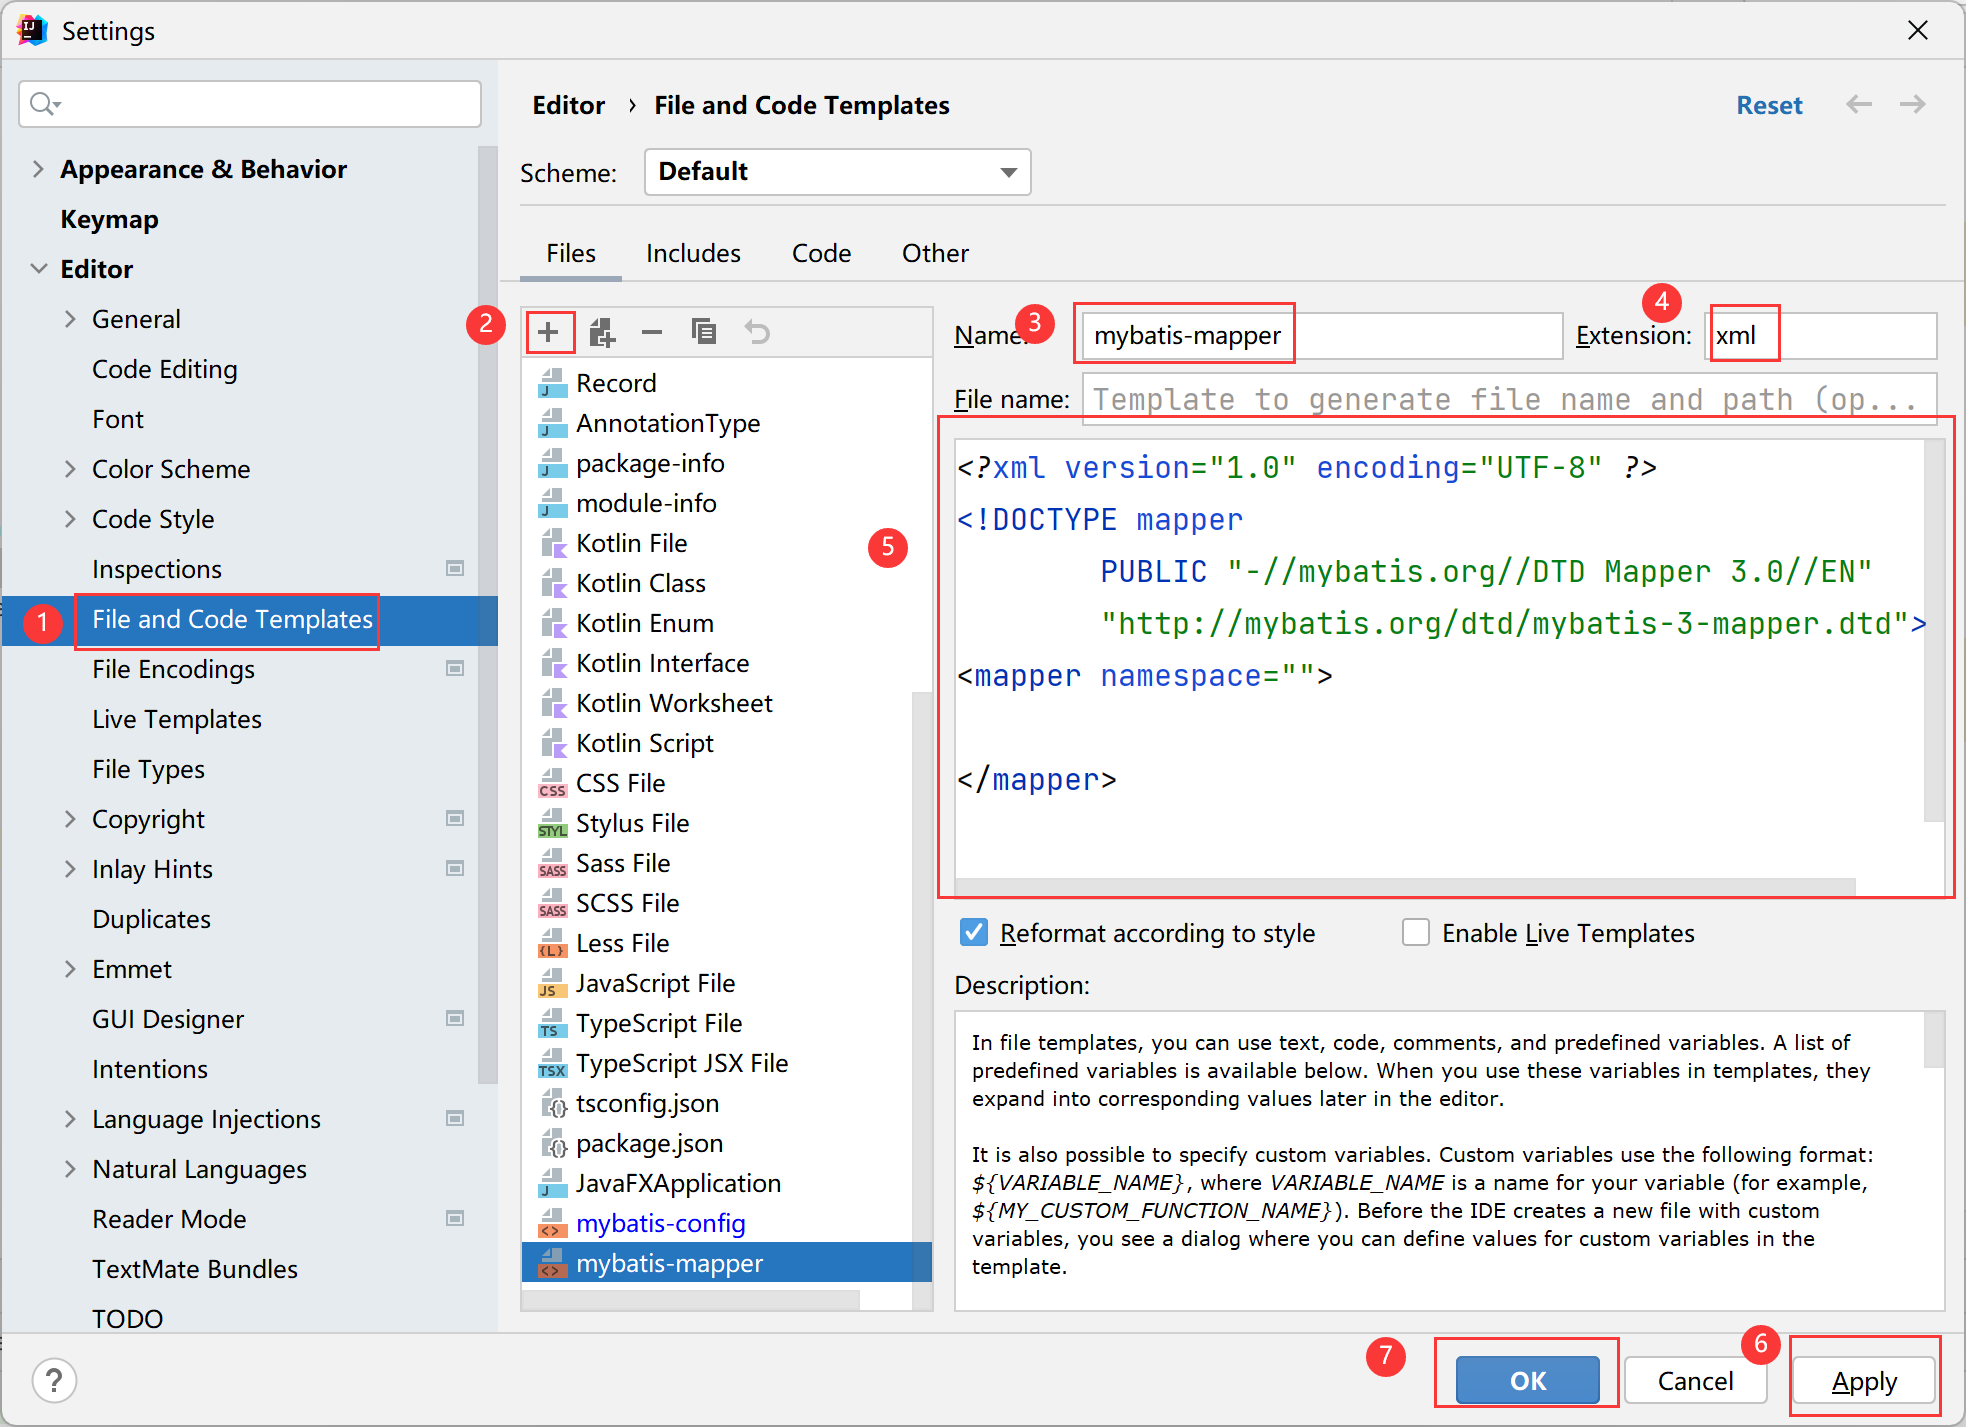This screenshot has height=1427, width=1966.
Task: Switch to the Code tab
Action: click(x=821, y=253)
